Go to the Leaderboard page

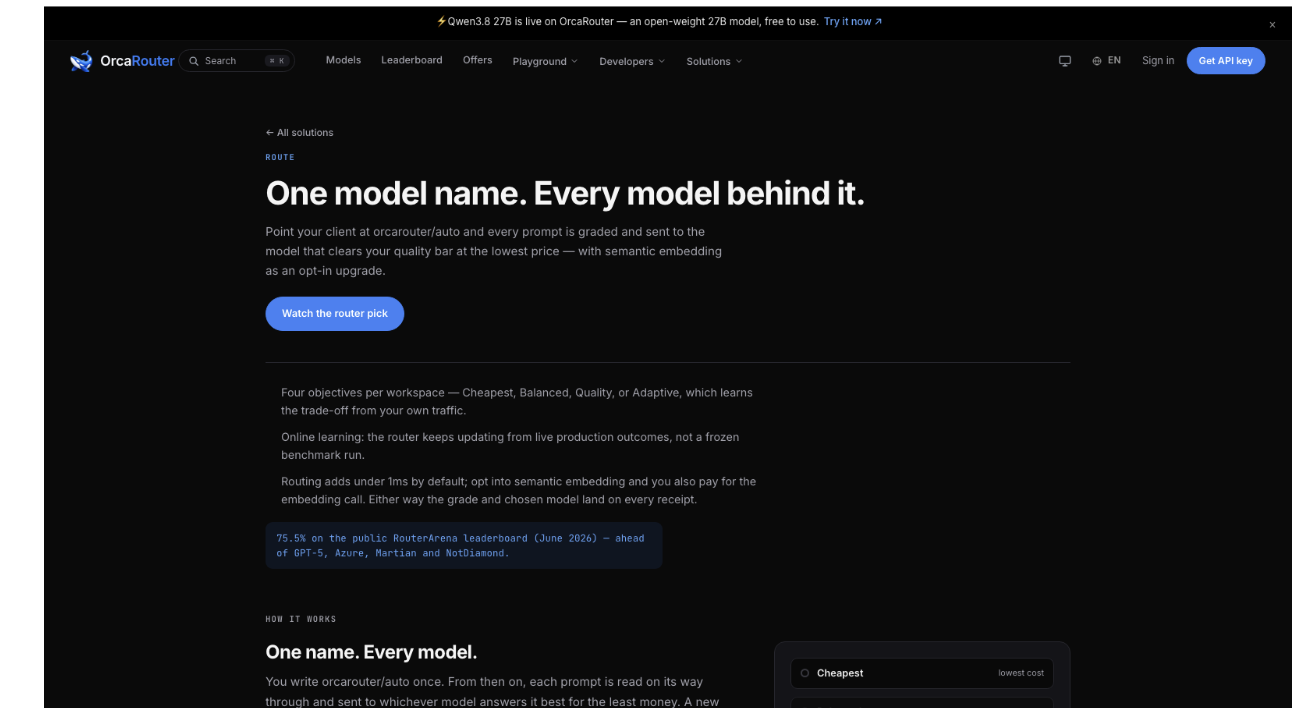point(412,60)
